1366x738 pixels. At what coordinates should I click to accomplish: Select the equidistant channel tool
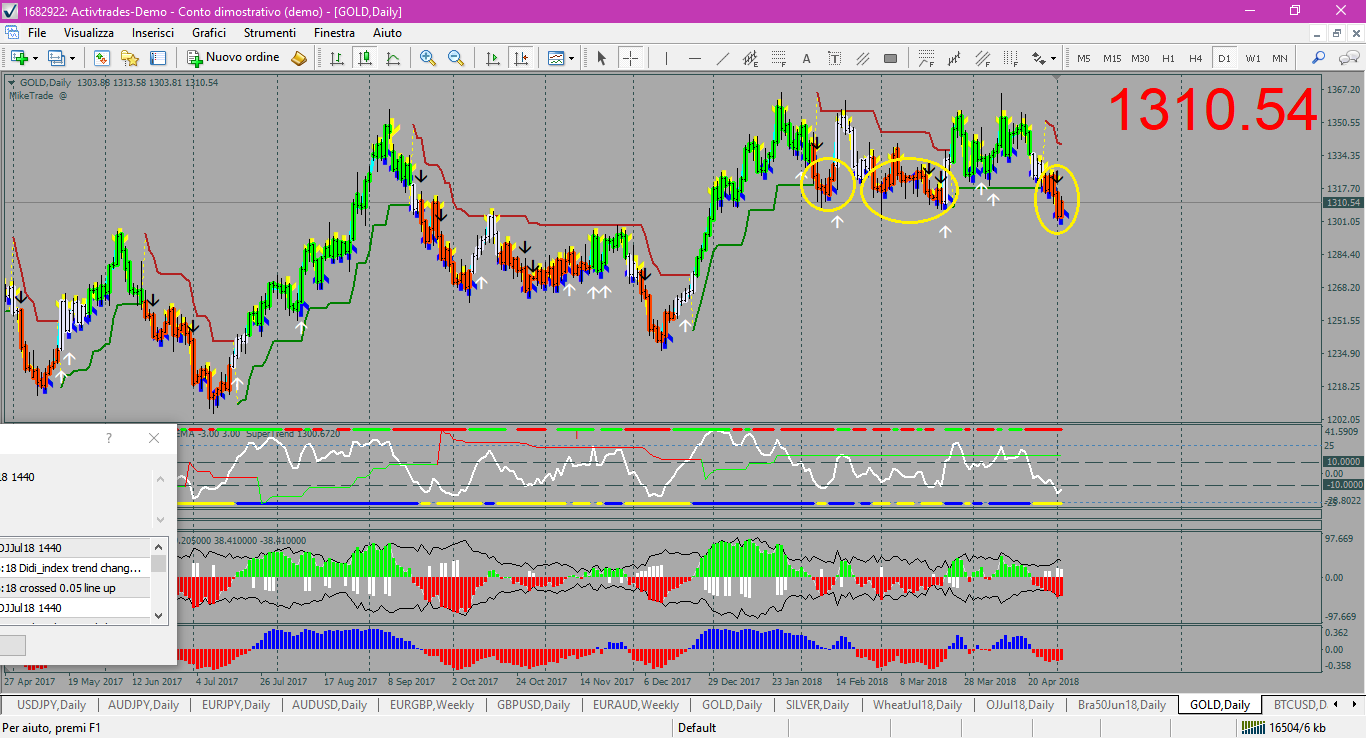click(x=750, y=58)
